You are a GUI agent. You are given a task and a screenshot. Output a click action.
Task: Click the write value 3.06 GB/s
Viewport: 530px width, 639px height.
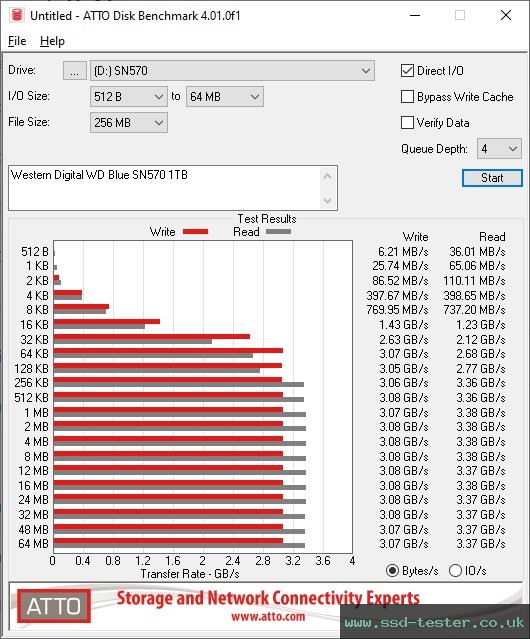point(404,383)
